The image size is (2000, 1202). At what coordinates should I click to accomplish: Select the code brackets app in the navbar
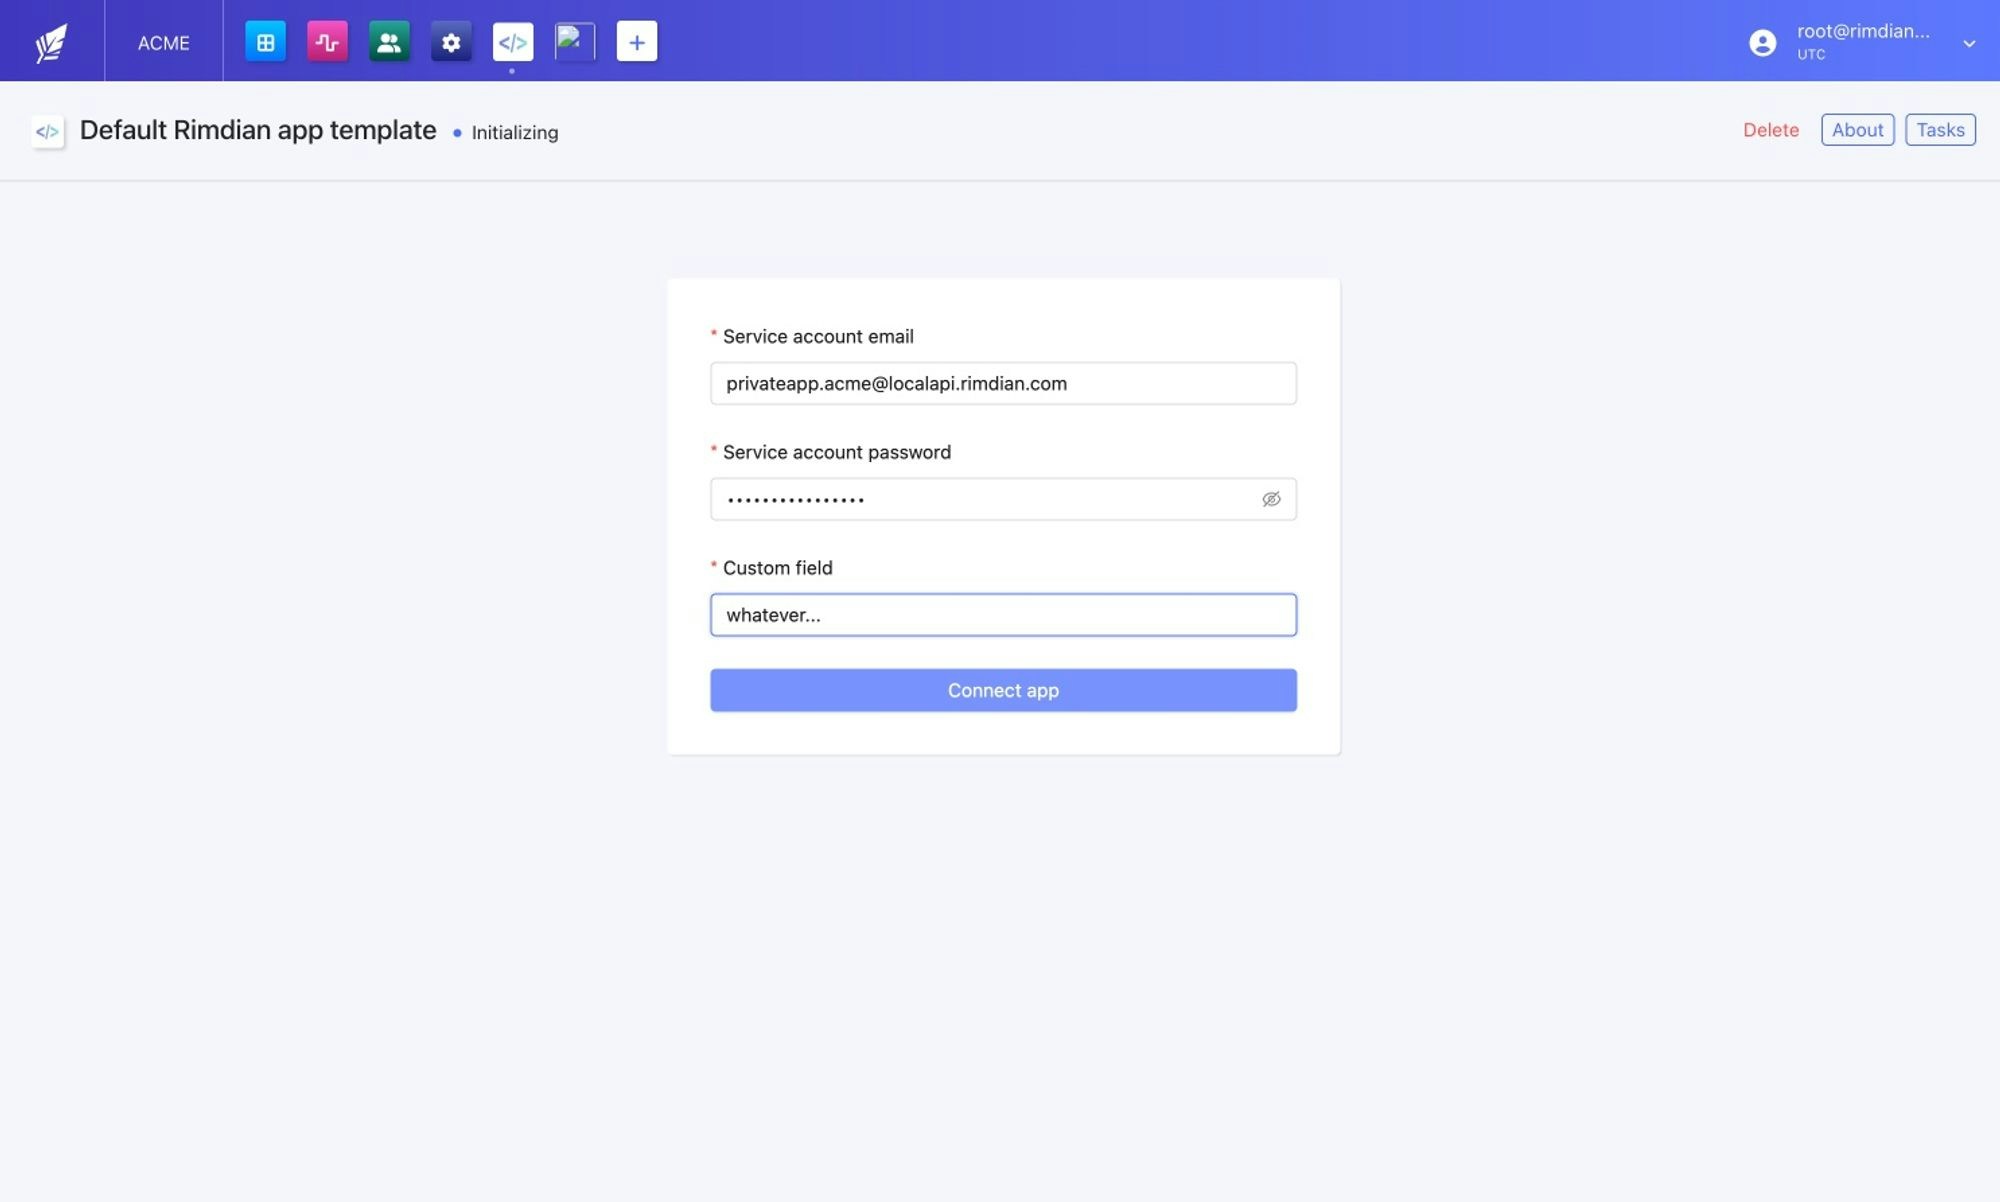tap(513, 42)
